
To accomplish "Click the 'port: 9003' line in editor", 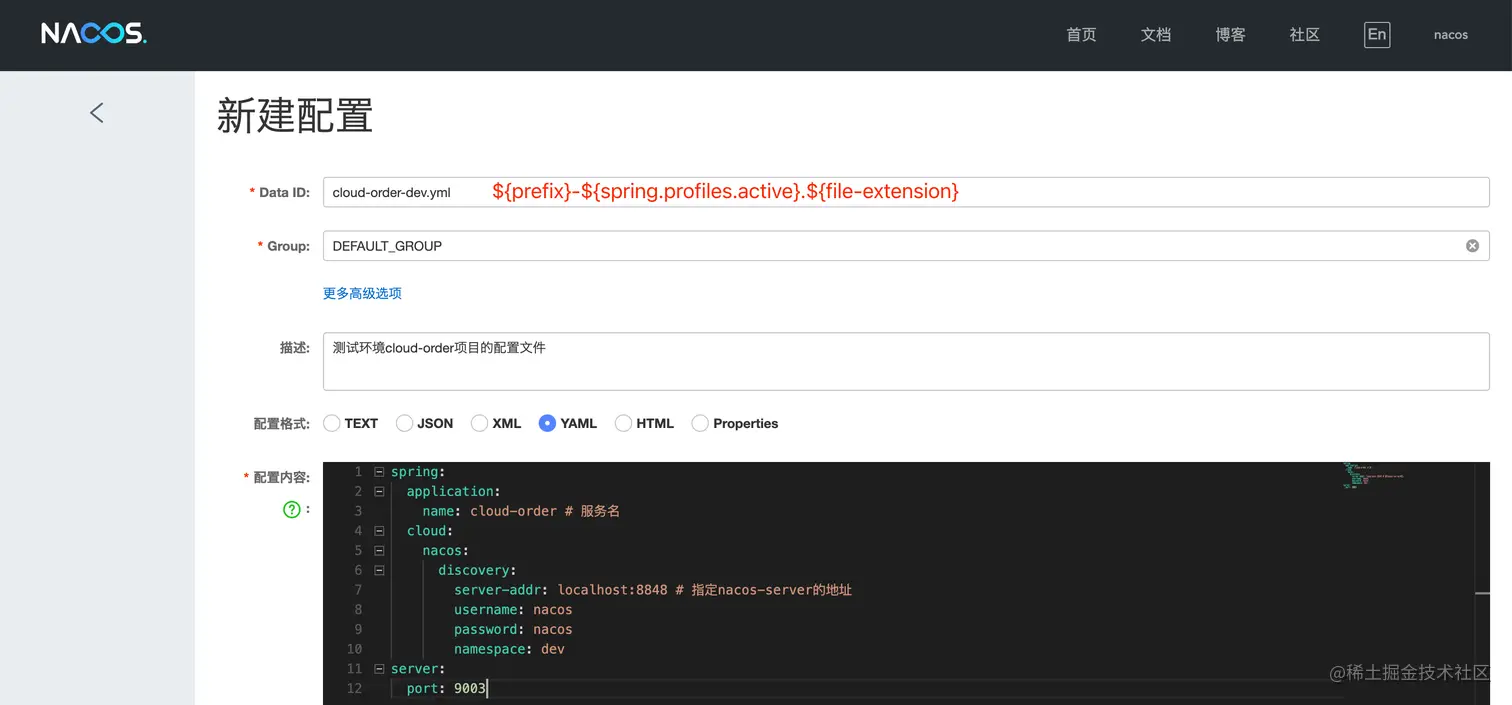I will (446, 688).
